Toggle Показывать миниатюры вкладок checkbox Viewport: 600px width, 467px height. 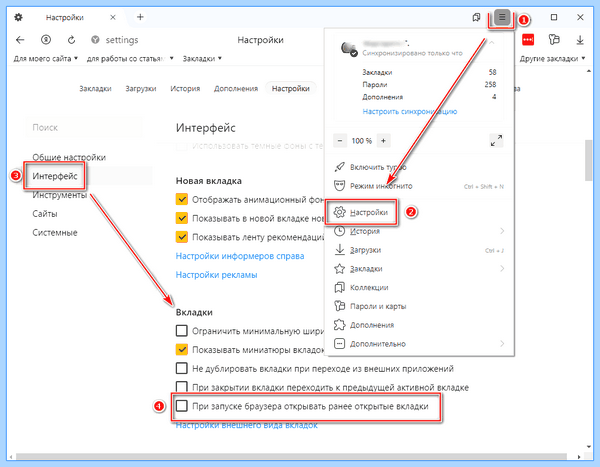tap(181, 349)
